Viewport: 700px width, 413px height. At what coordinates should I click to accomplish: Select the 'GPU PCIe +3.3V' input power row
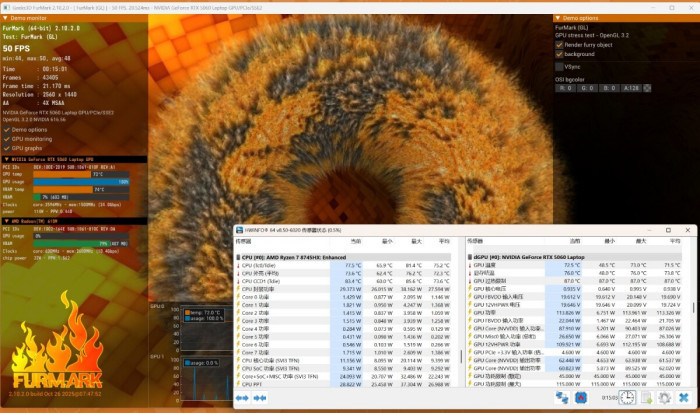tap(574, 352)
